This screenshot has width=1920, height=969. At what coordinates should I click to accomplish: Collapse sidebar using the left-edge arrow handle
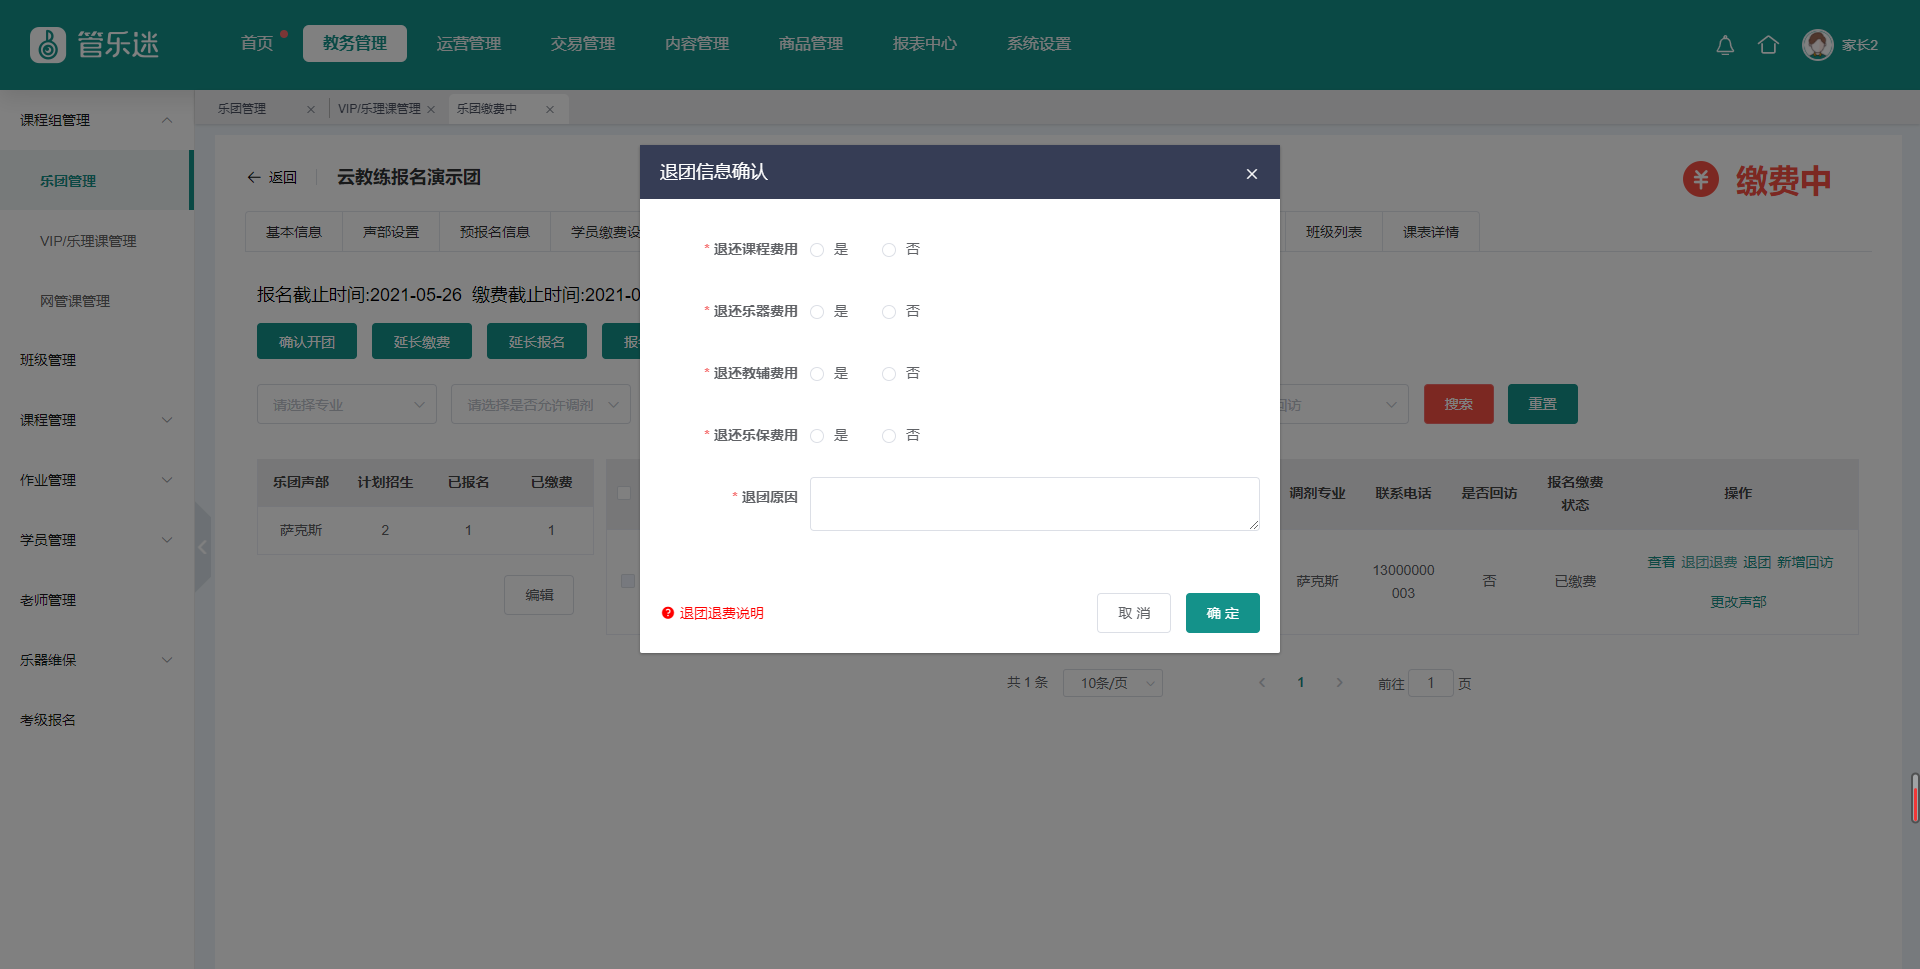click(202, 547)
